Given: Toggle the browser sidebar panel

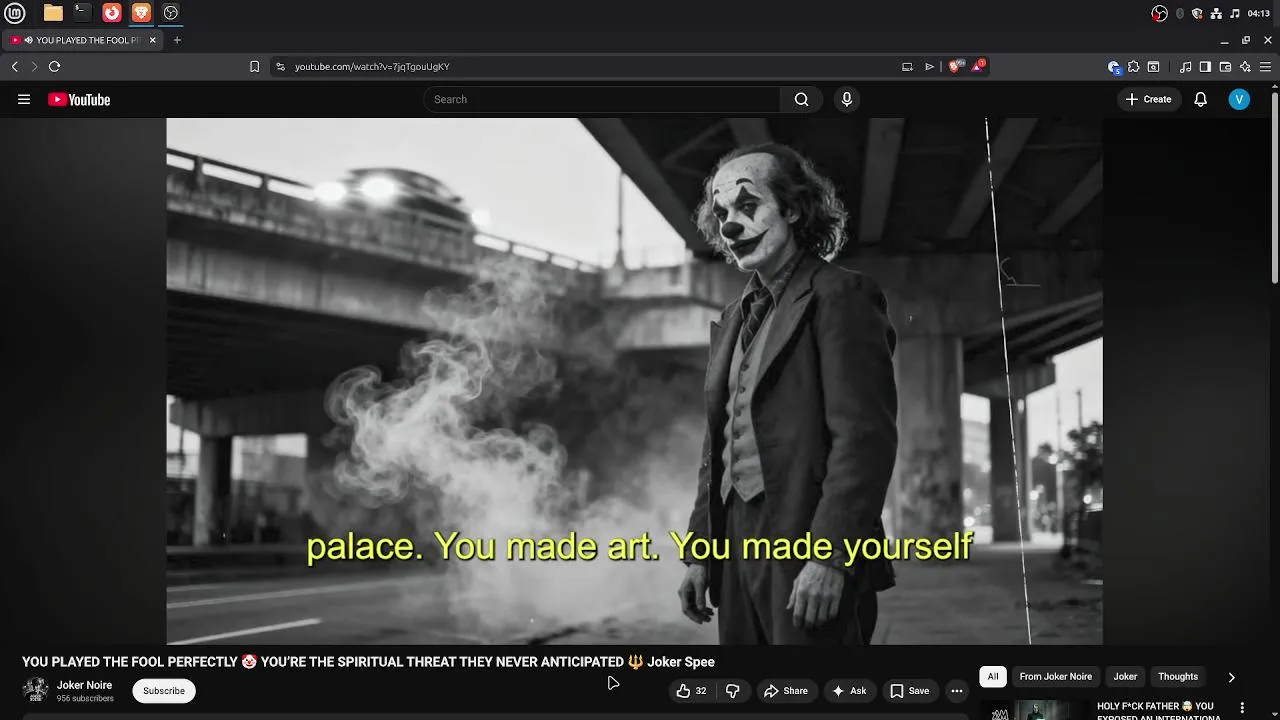Looking at the screenshot, I should [1205, 67].
